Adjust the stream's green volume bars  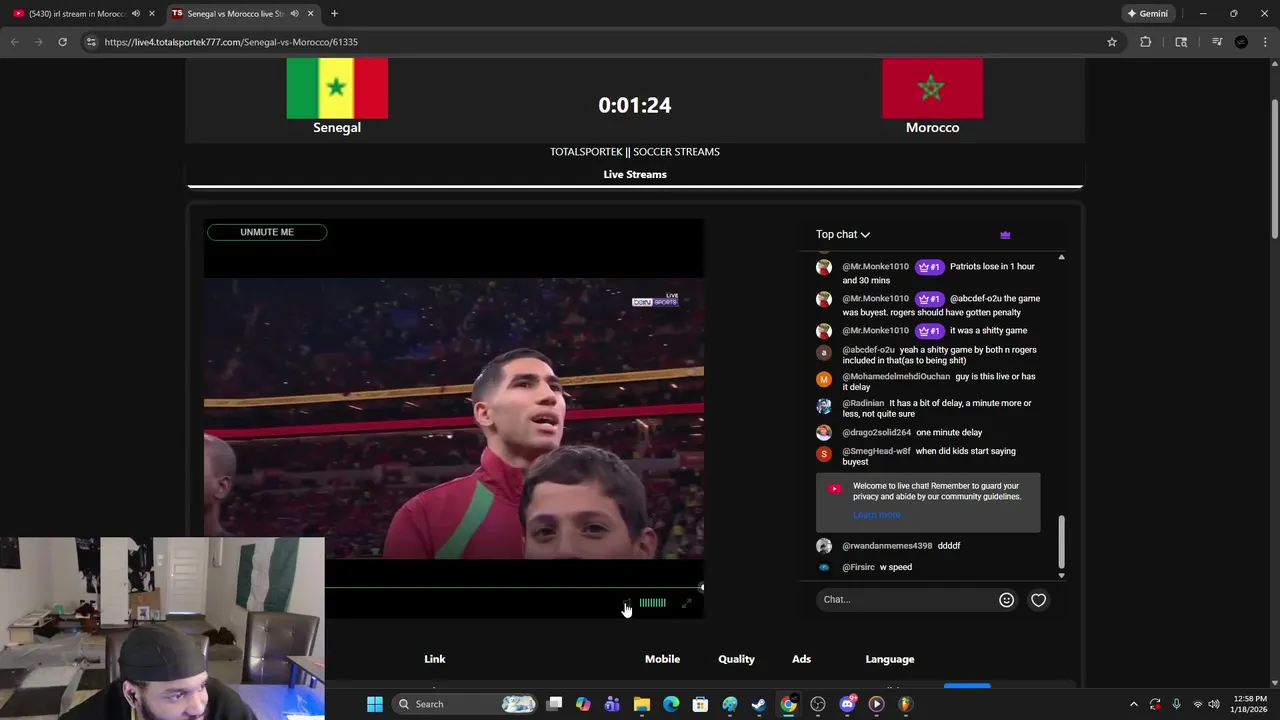[652, 603]
